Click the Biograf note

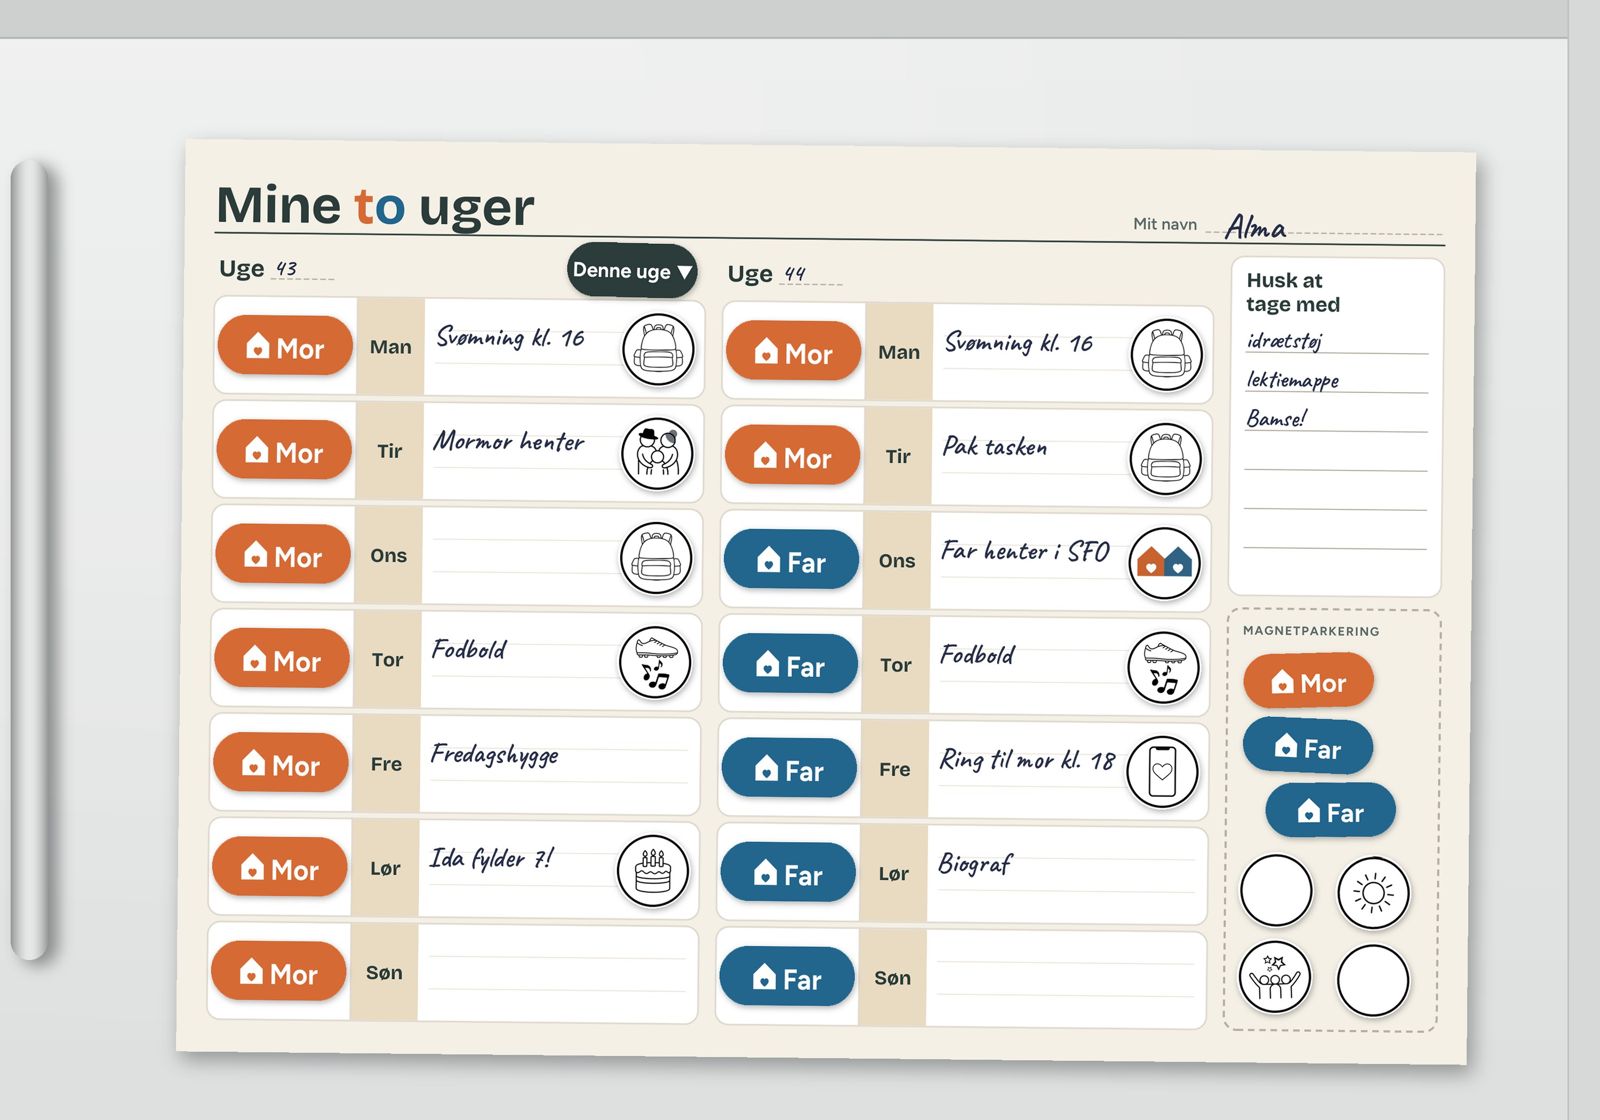tap(975, 864)
